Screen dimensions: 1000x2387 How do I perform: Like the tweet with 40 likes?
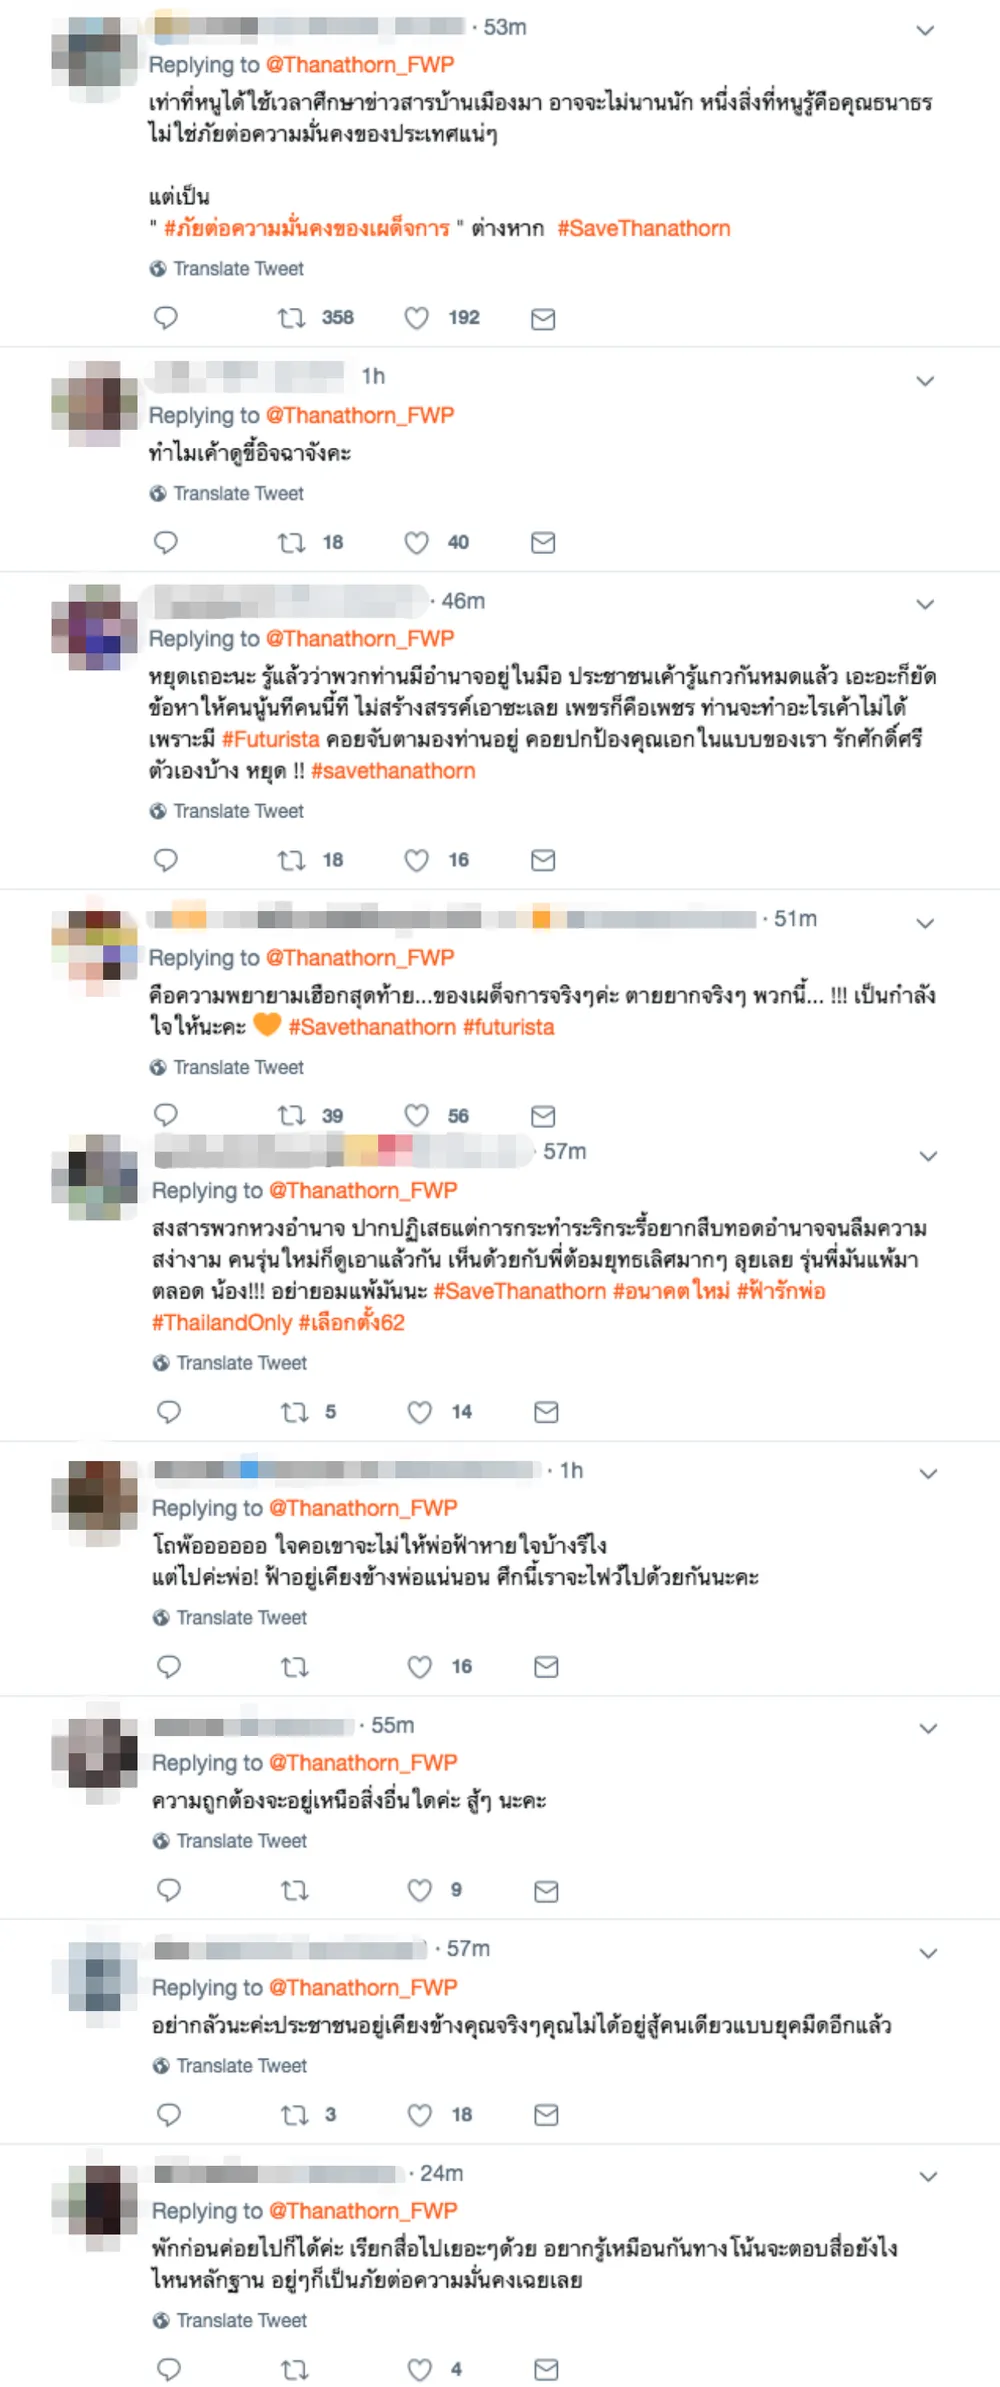point(416,542)
